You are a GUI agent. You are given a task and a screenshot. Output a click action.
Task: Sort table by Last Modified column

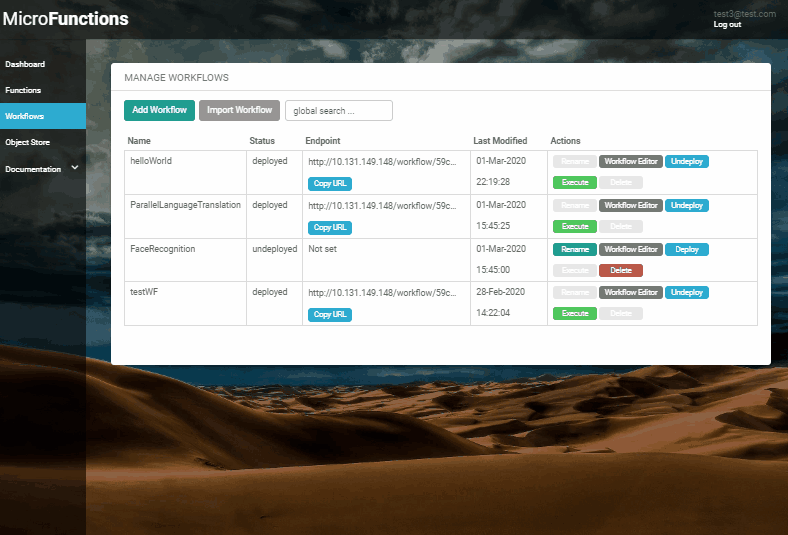click(500, 141)
